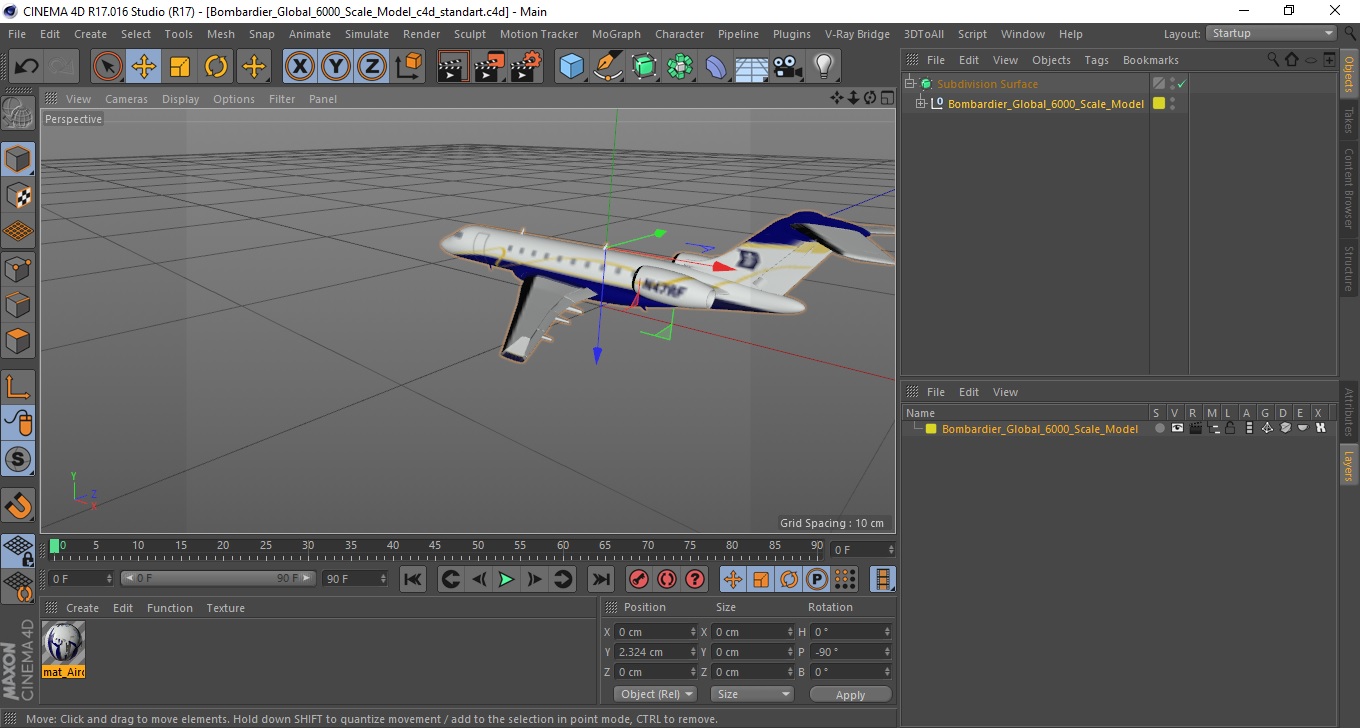Switch to the Content Browser side tab
The width and height of the screenshot is (1360, 728).
pyautogui.click(x=1349, y=189)
